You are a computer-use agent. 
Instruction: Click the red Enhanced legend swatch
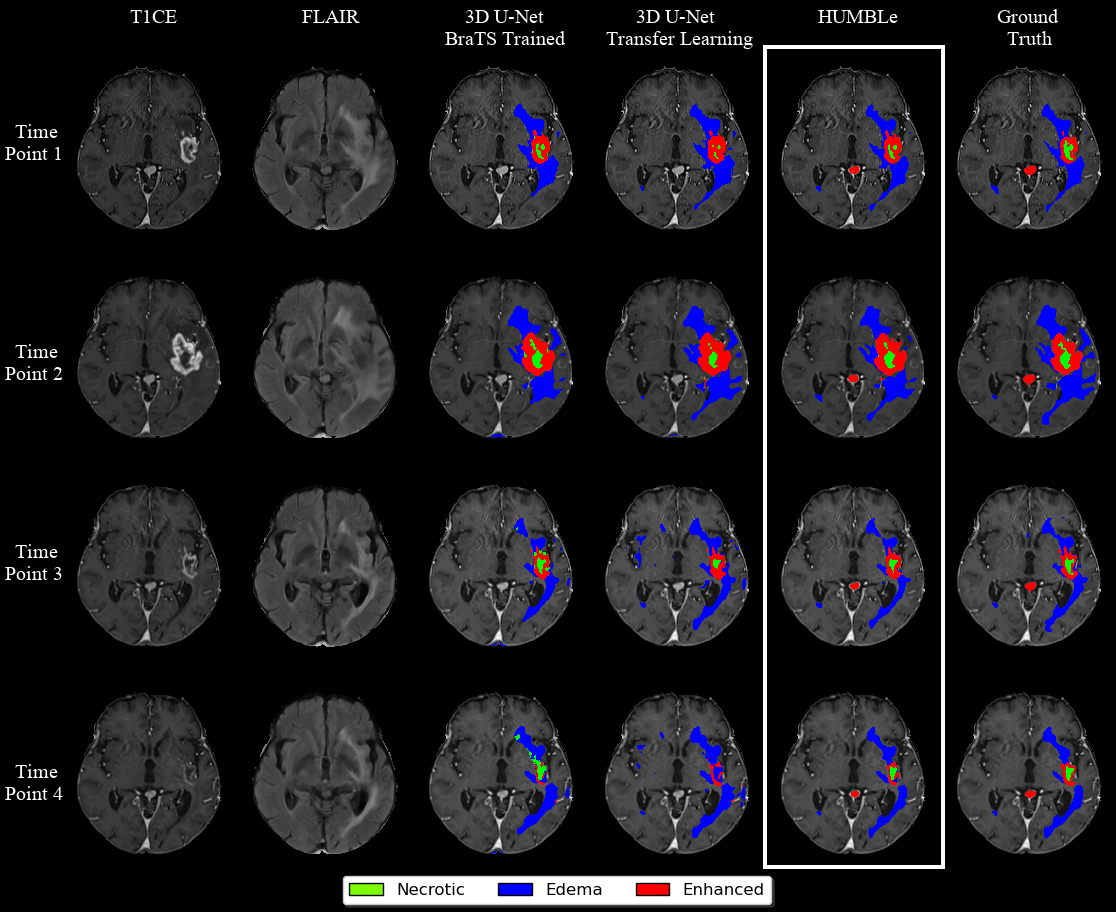click(x=655, y=889)
